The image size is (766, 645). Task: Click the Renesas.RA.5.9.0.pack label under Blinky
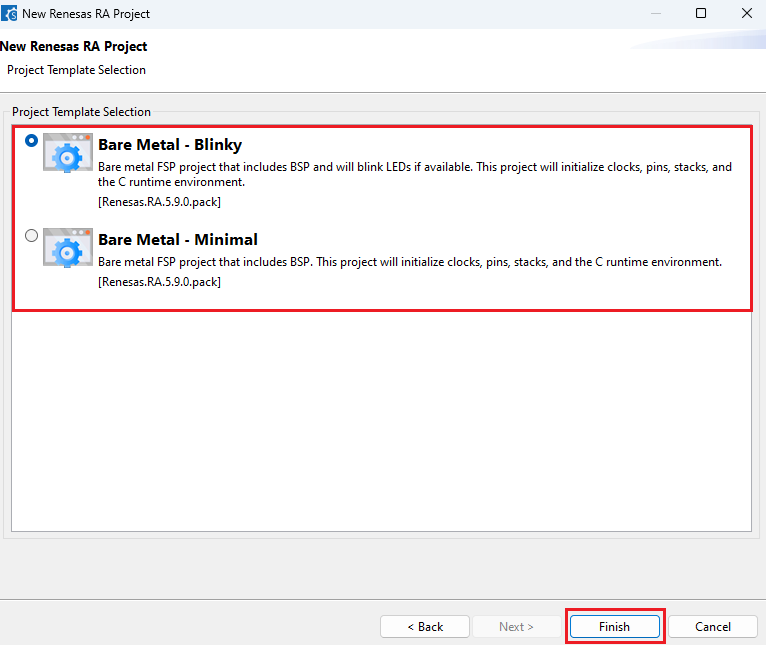[159, 201]
